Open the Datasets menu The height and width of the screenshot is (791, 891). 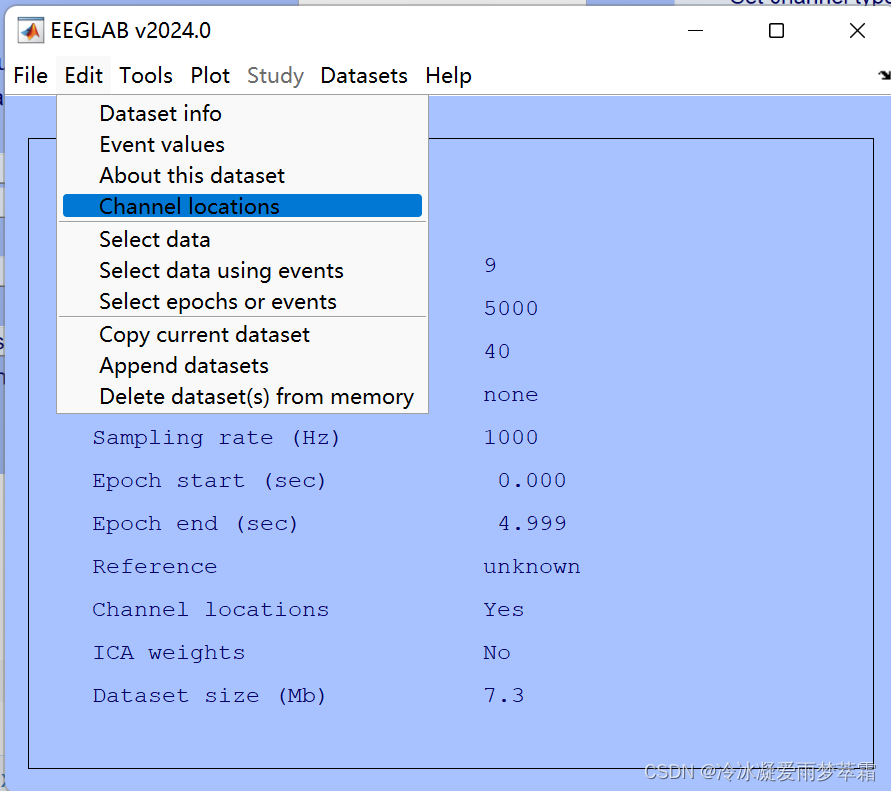pos(363,76)
